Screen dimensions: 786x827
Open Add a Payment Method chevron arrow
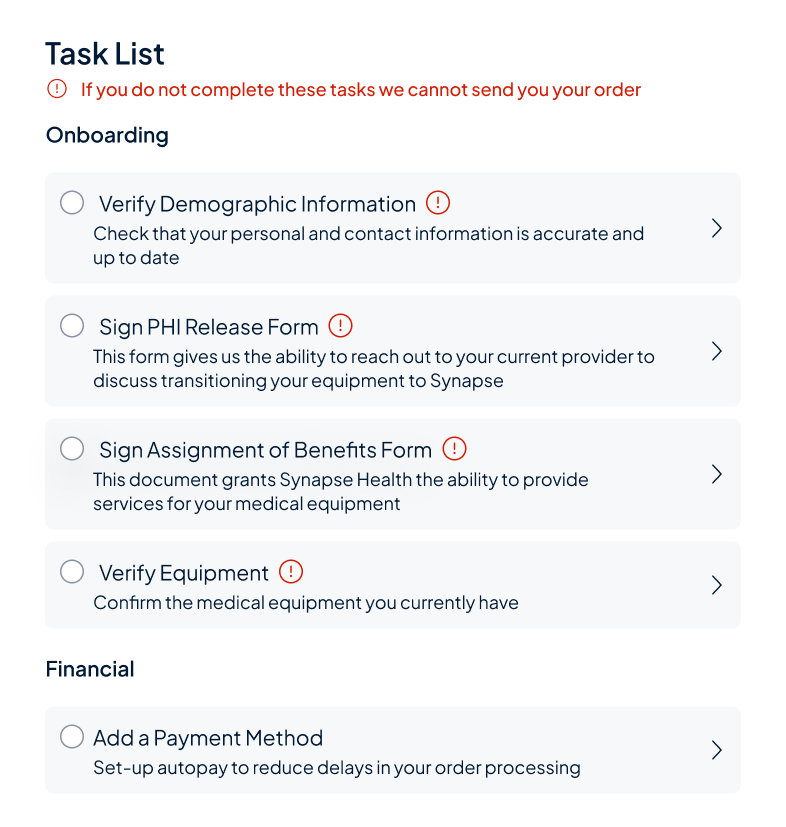click(x=716, y=750)
